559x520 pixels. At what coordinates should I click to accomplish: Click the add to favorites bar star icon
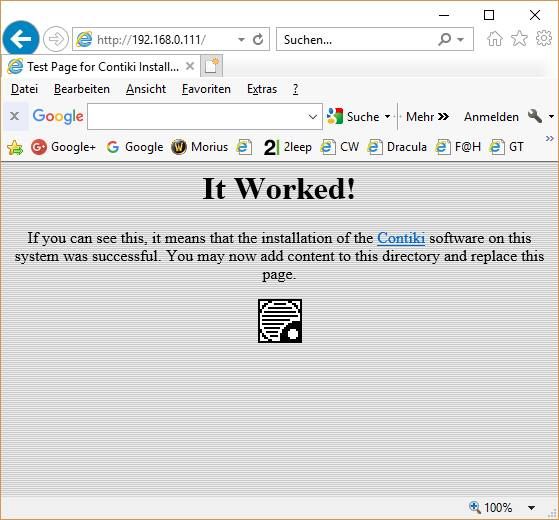coord(15,147)
